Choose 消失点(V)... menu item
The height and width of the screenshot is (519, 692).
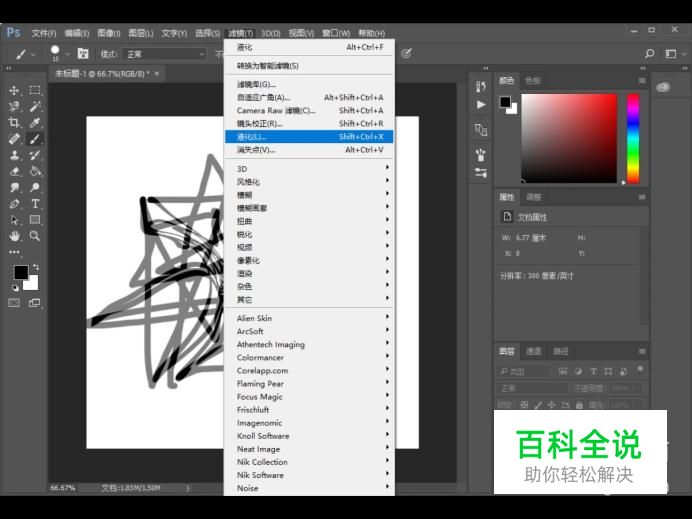point(309,150)
